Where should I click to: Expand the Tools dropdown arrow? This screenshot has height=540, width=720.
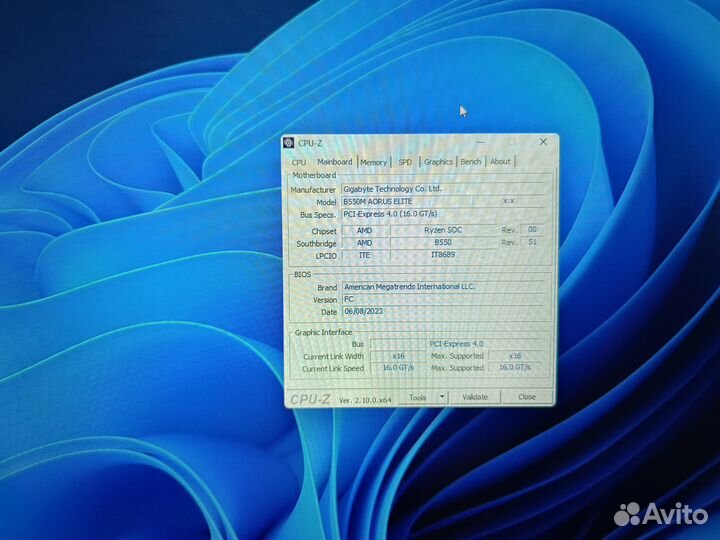point(442,397)
